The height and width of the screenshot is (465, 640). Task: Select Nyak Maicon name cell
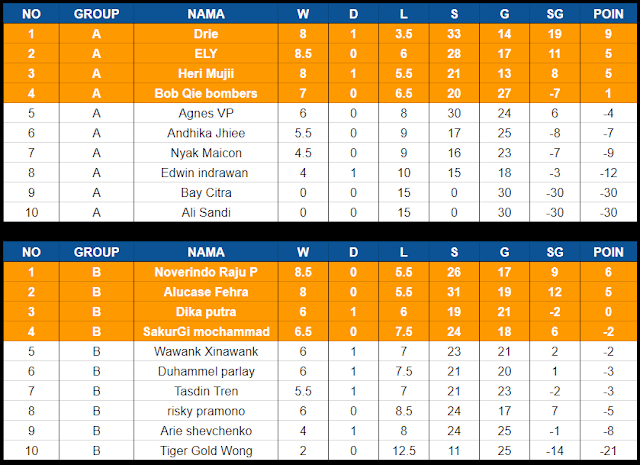pos(206,153)
